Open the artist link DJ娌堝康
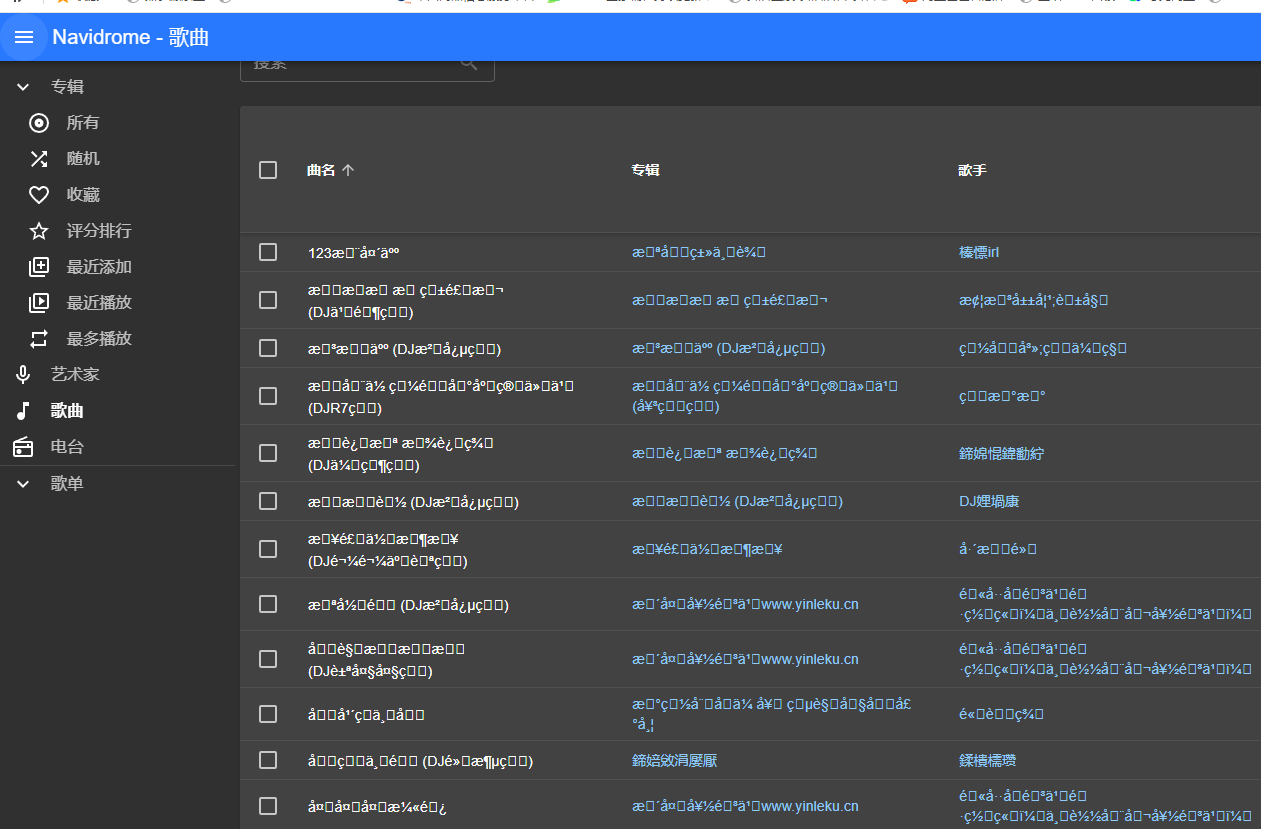Screen dimensions: 1261x829 (989, 501)
